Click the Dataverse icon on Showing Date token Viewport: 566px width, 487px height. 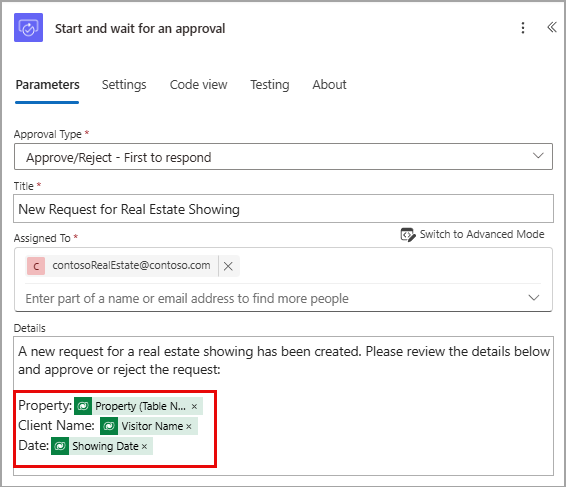(60, 446)
